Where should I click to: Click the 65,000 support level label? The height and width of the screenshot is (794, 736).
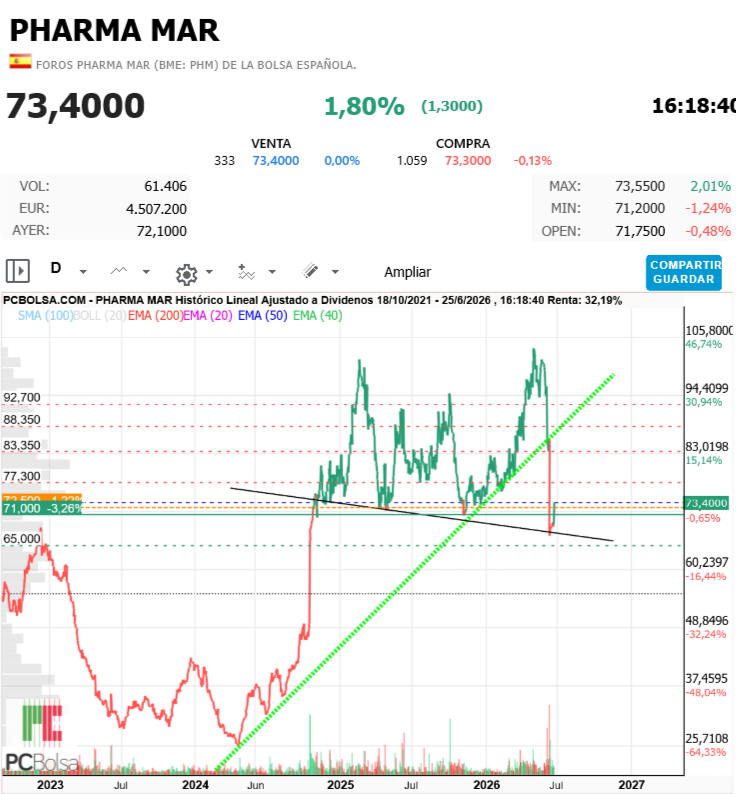(22, 538)
